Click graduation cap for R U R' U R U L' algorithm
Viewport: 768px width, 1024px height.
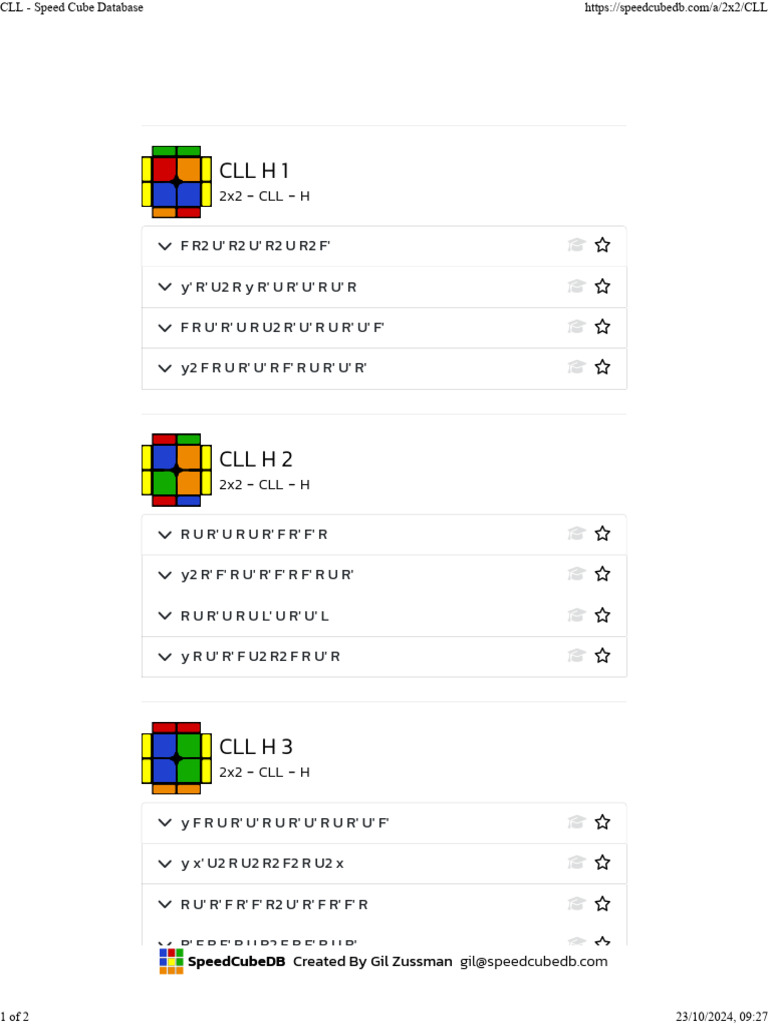[x=576, y=615]
